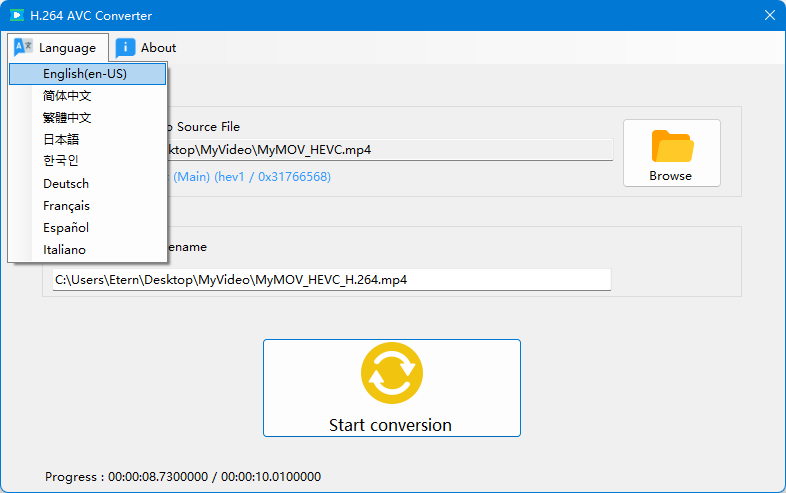Viewport: 786px width, 493px height.
Task: Select 日本語 language option
Action: tap(88, 139)
